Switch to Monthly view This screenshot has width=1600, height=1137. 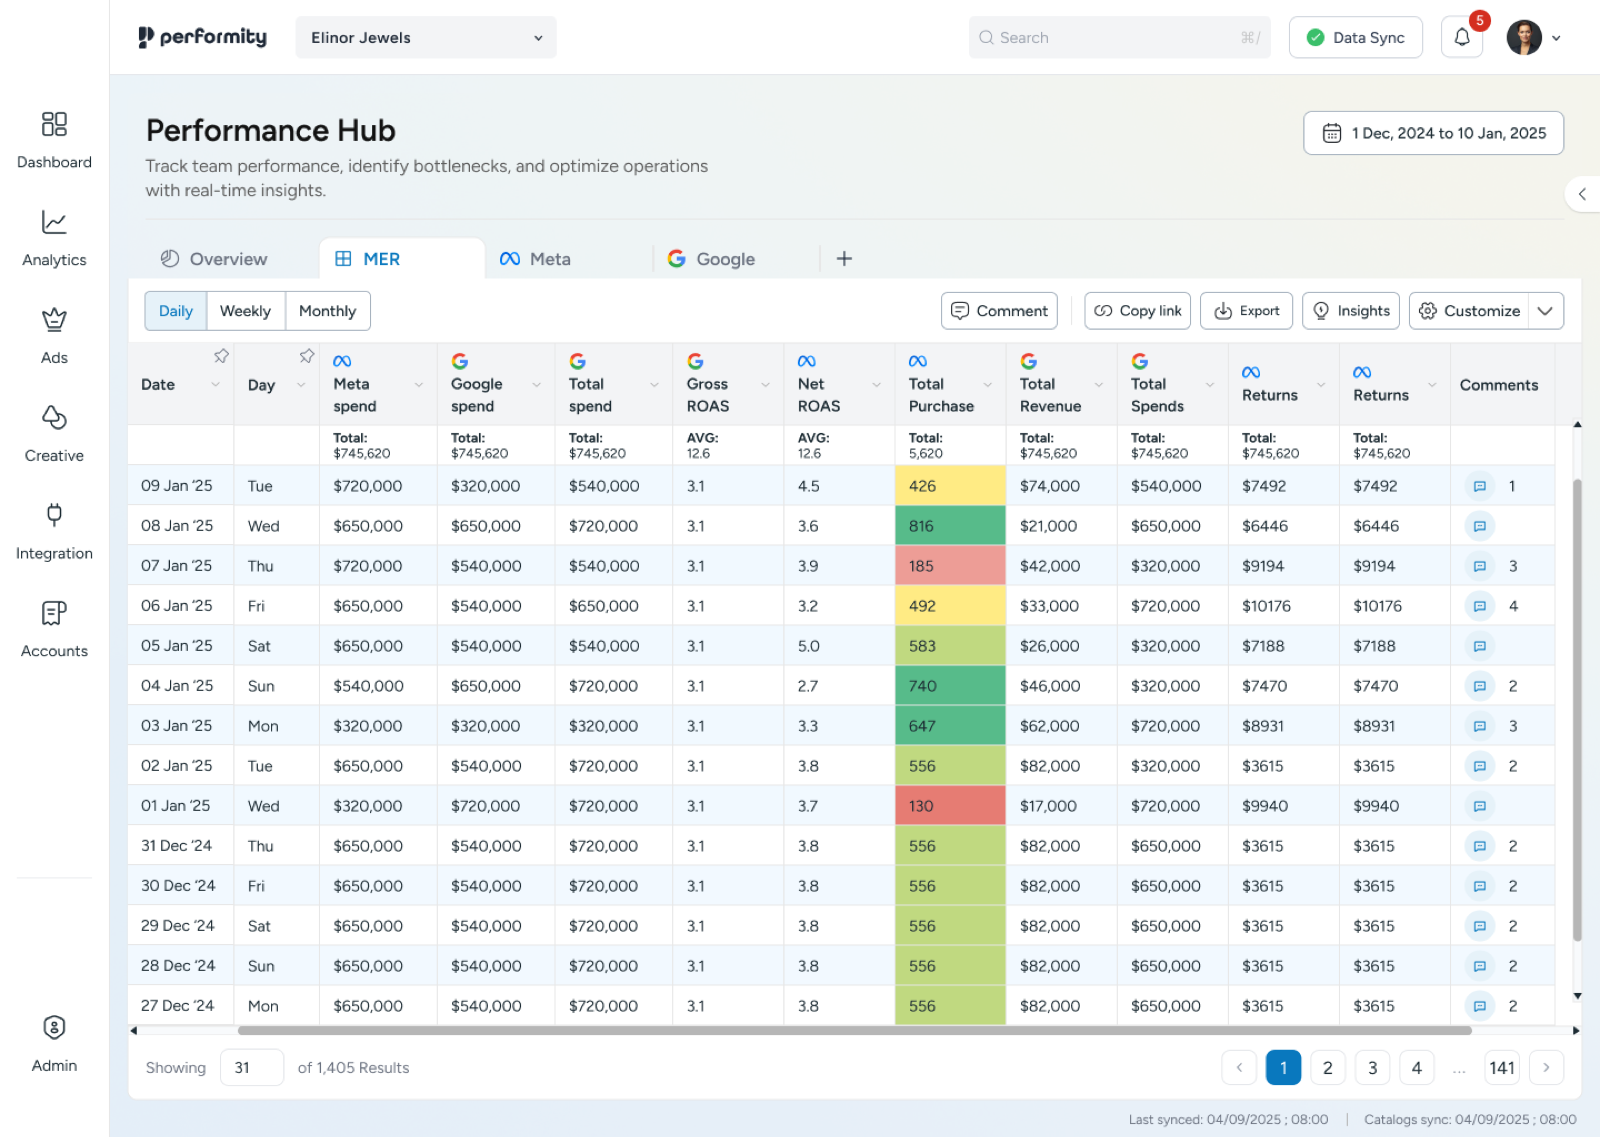[x=328, y=311]
